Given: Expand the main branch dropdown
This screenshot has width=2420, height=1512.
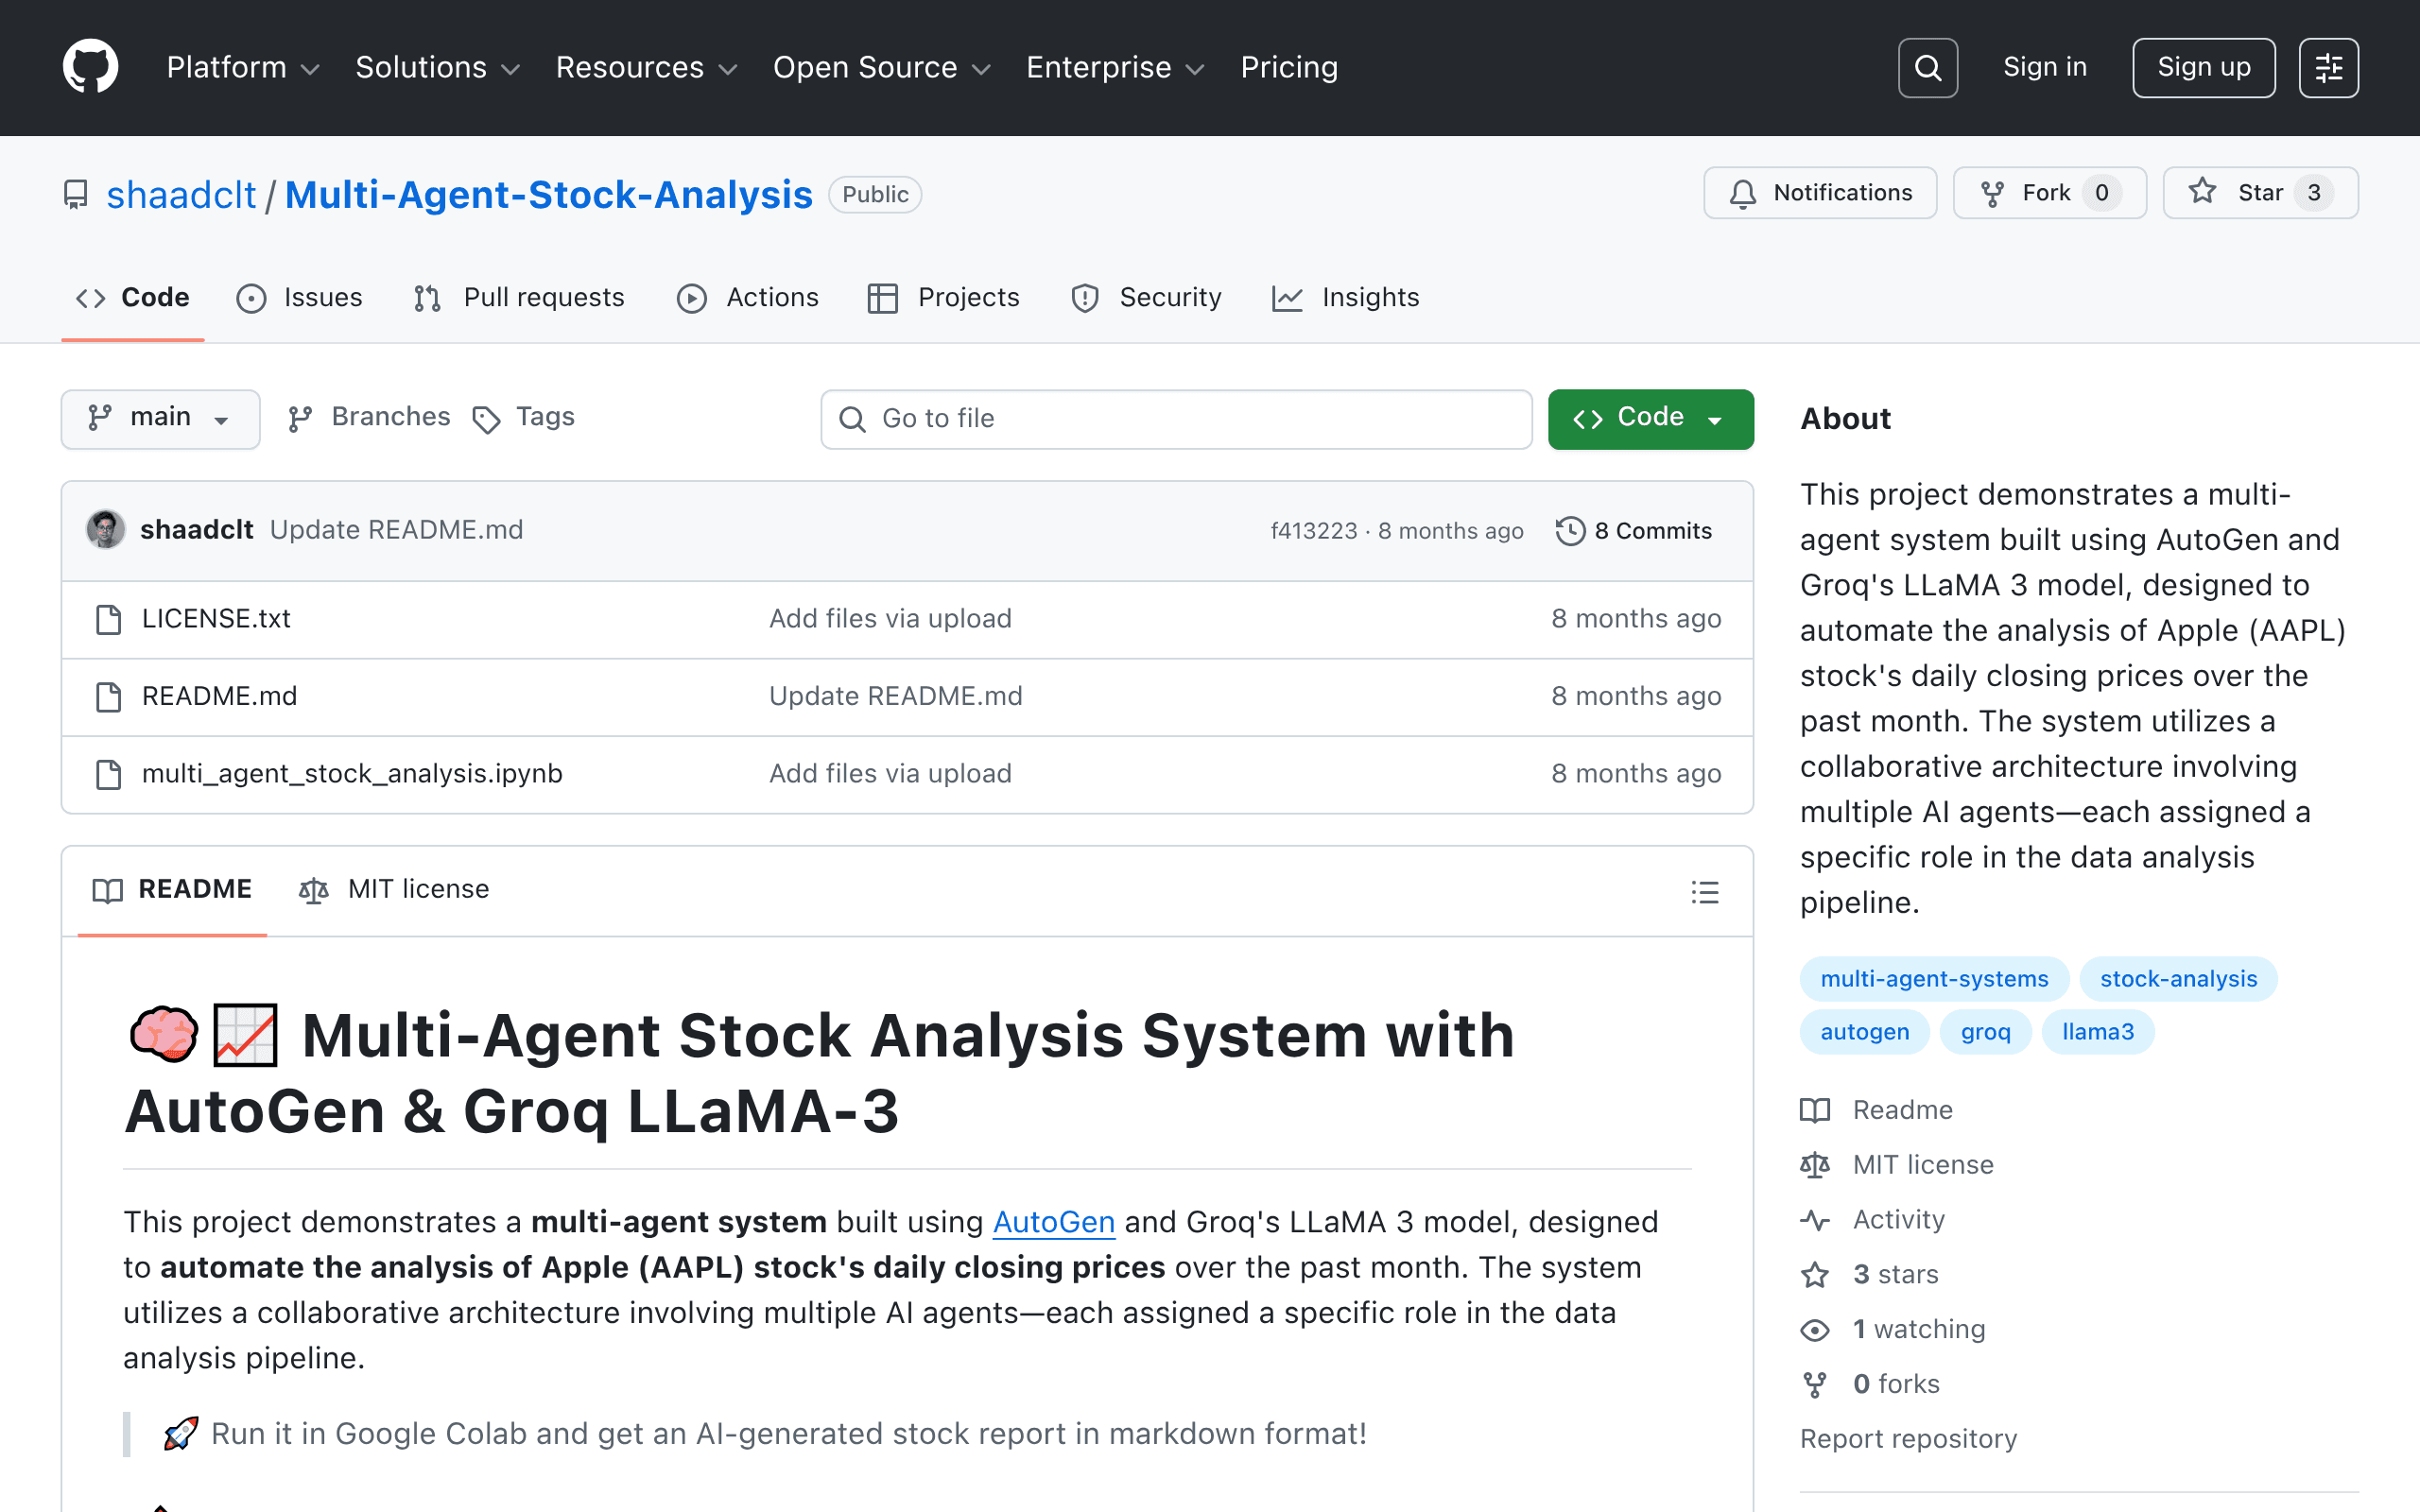Looking at the screenshot, I should click(x=160, y=418).
